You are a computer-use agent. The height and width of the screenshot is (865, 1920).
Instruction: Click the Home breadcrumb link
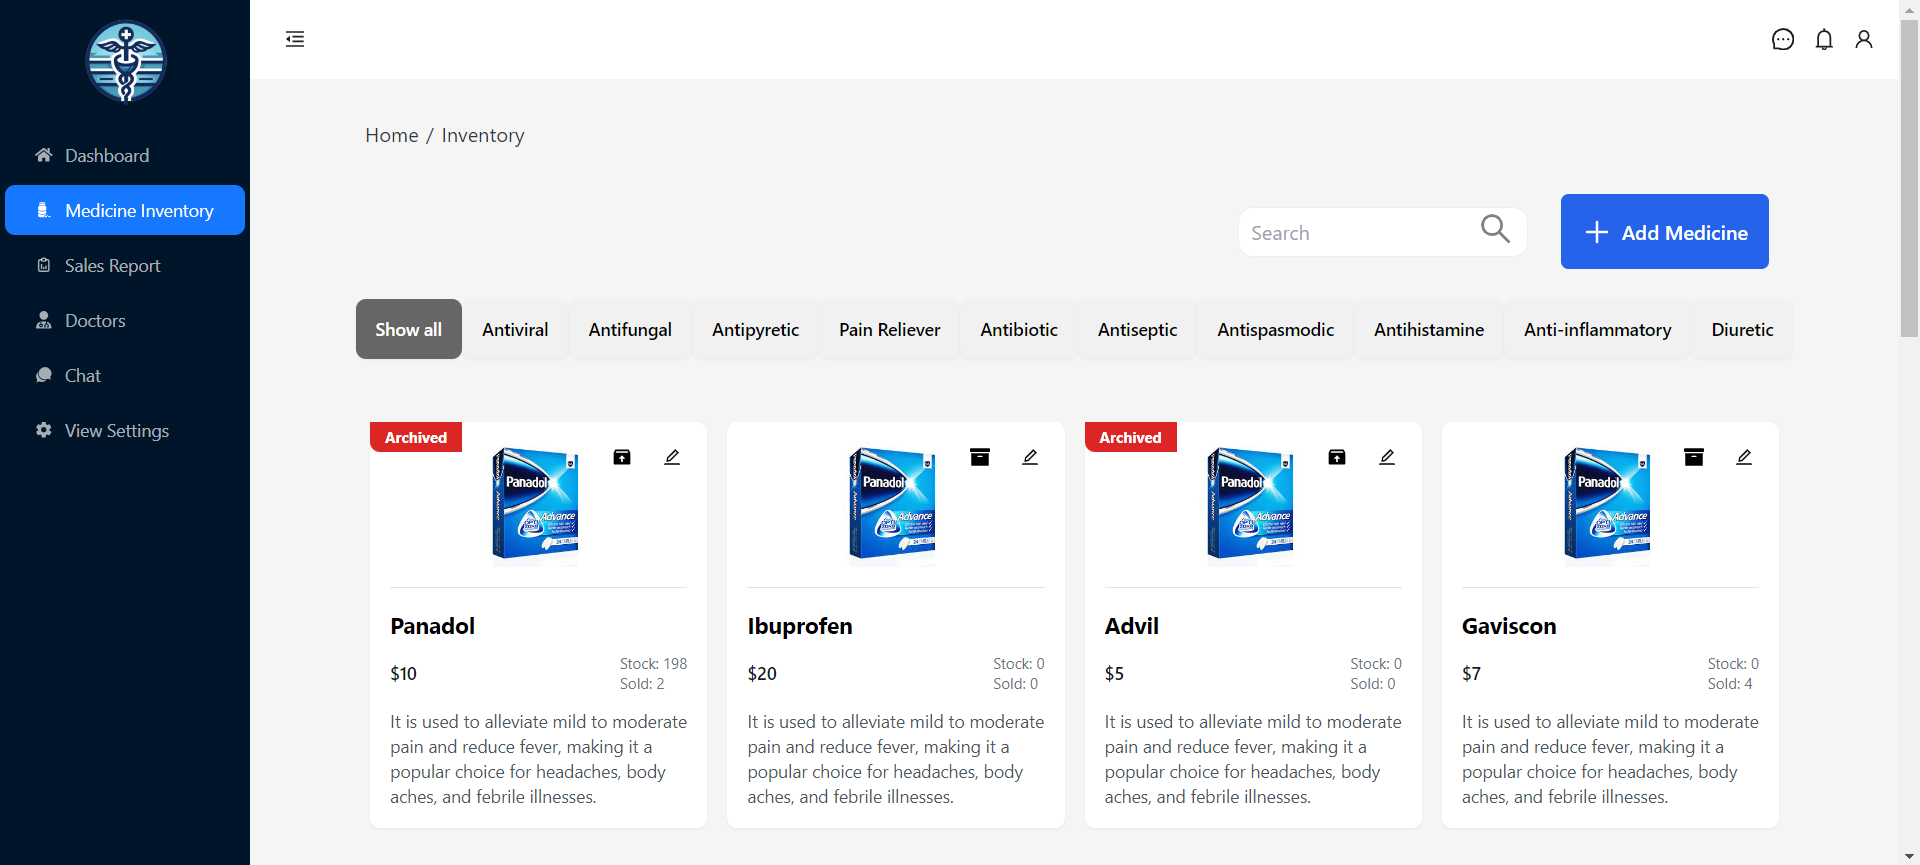[x=392, y=135]
